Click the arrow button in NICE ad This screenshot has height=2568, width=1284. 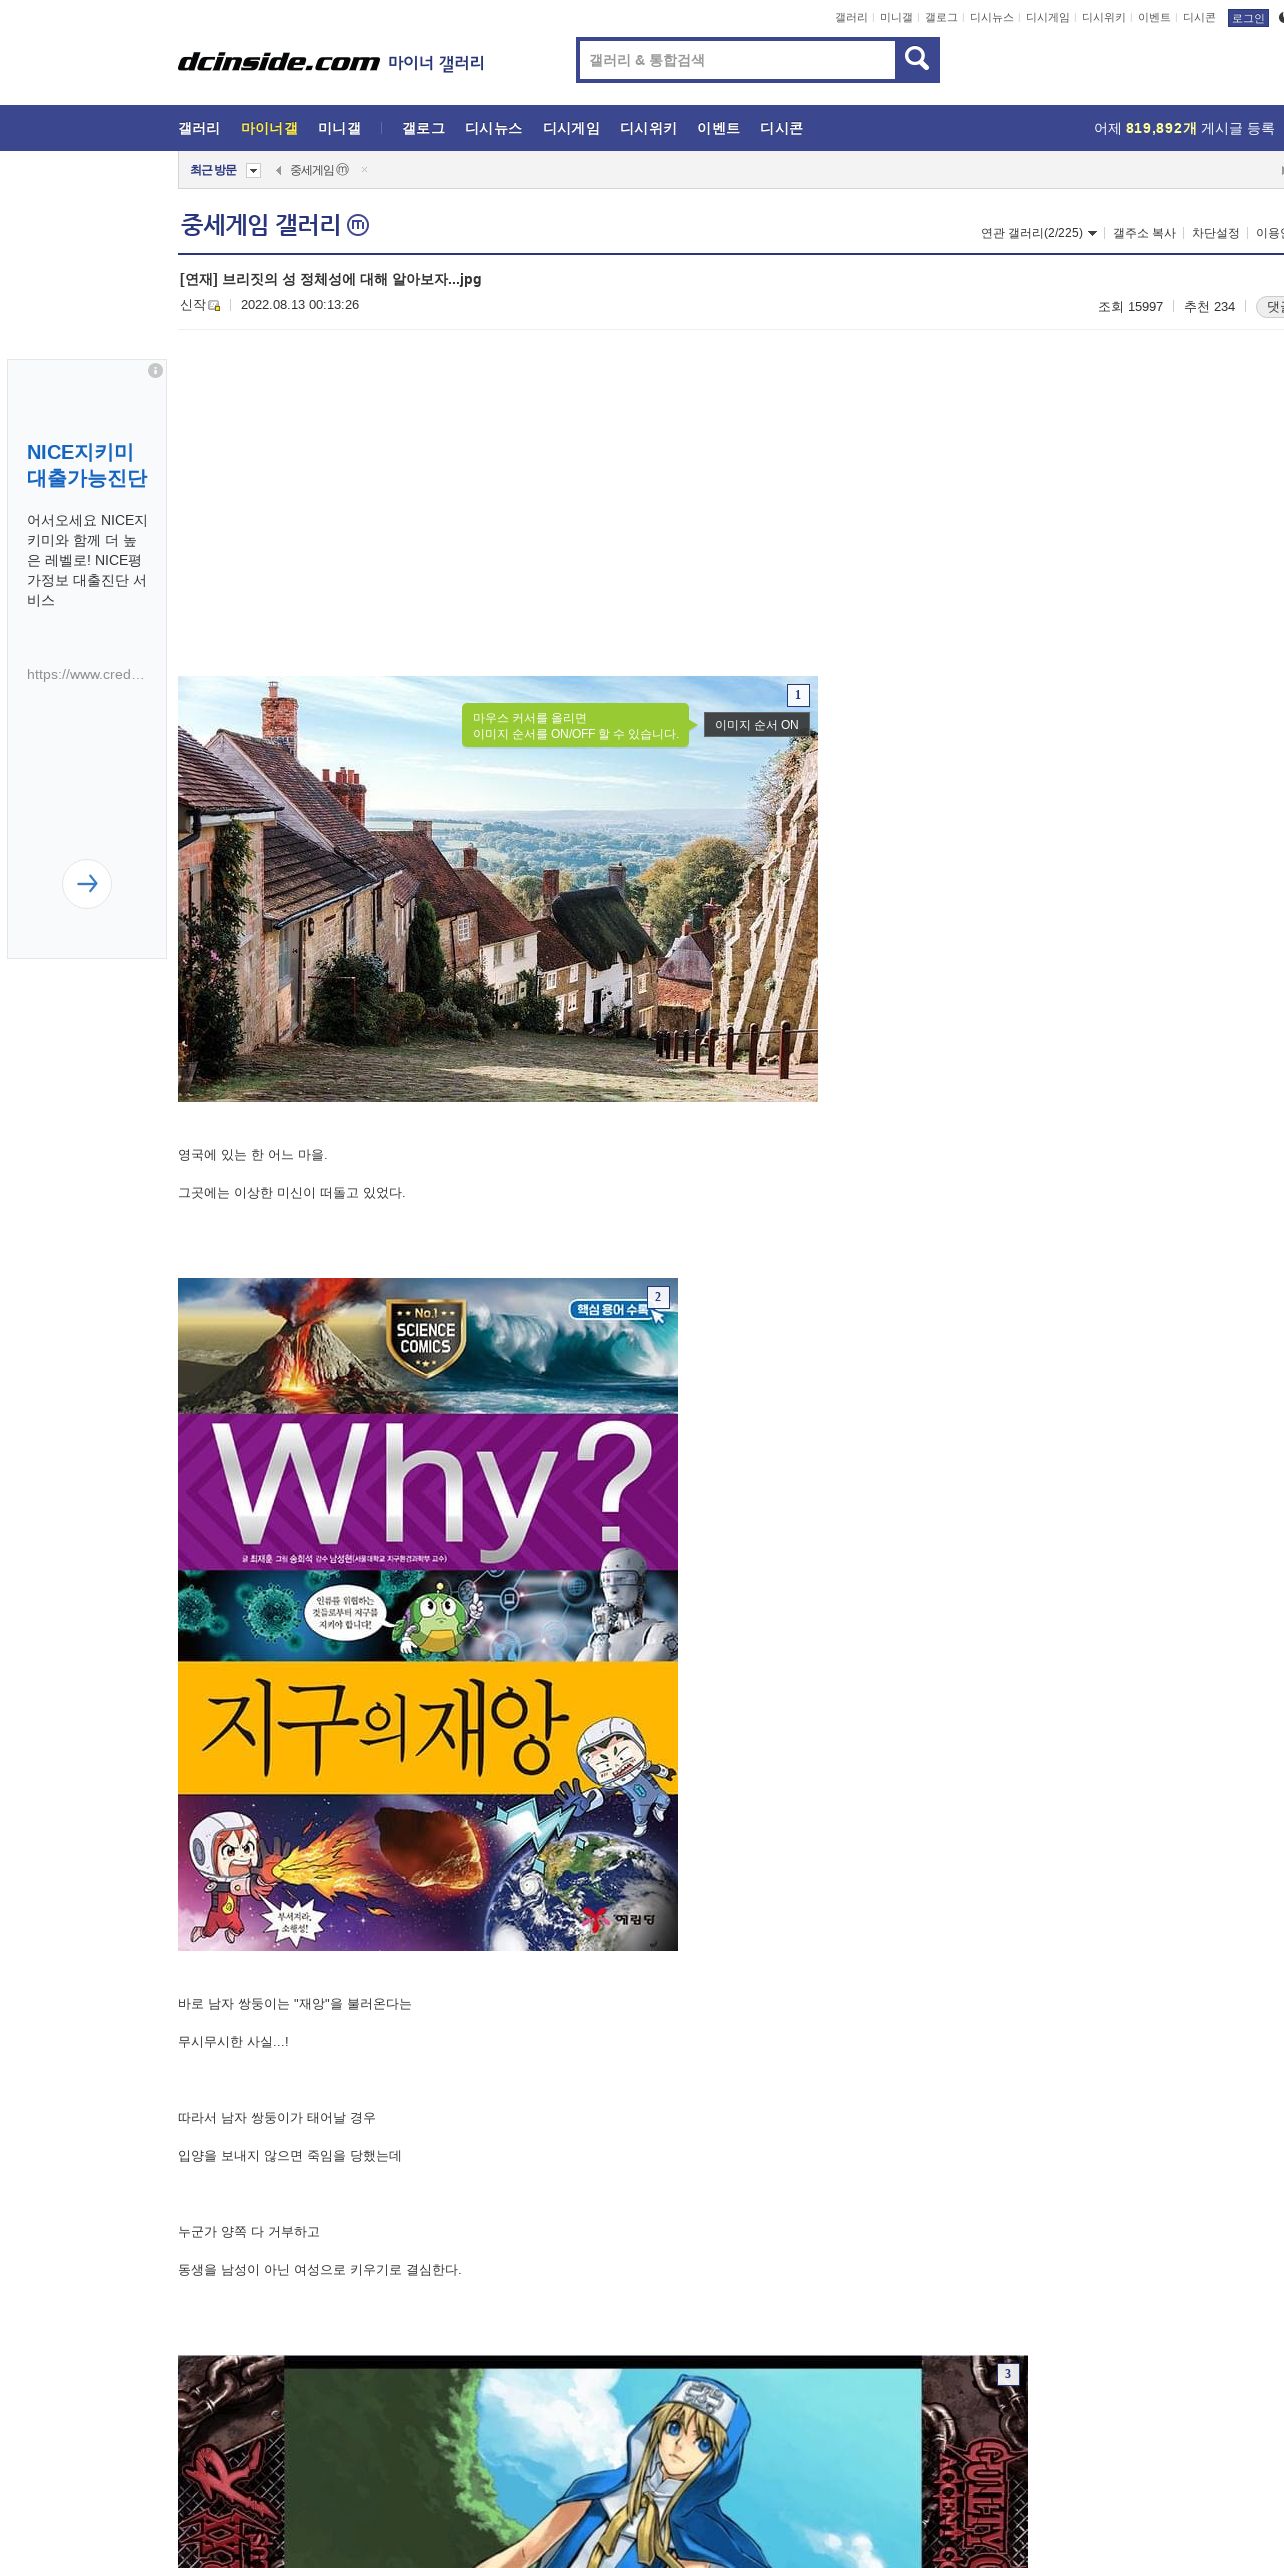tap(87, 884)
